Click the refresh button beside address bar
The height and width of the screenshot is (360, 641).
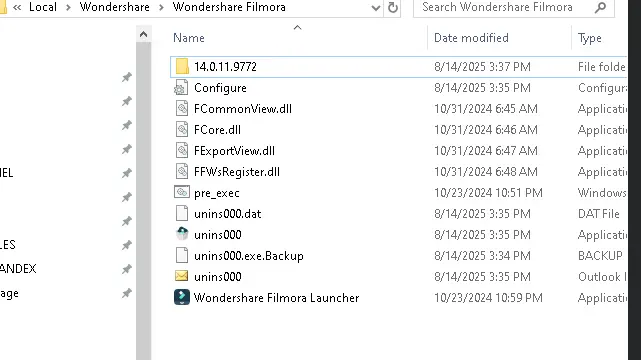[393, 7]
